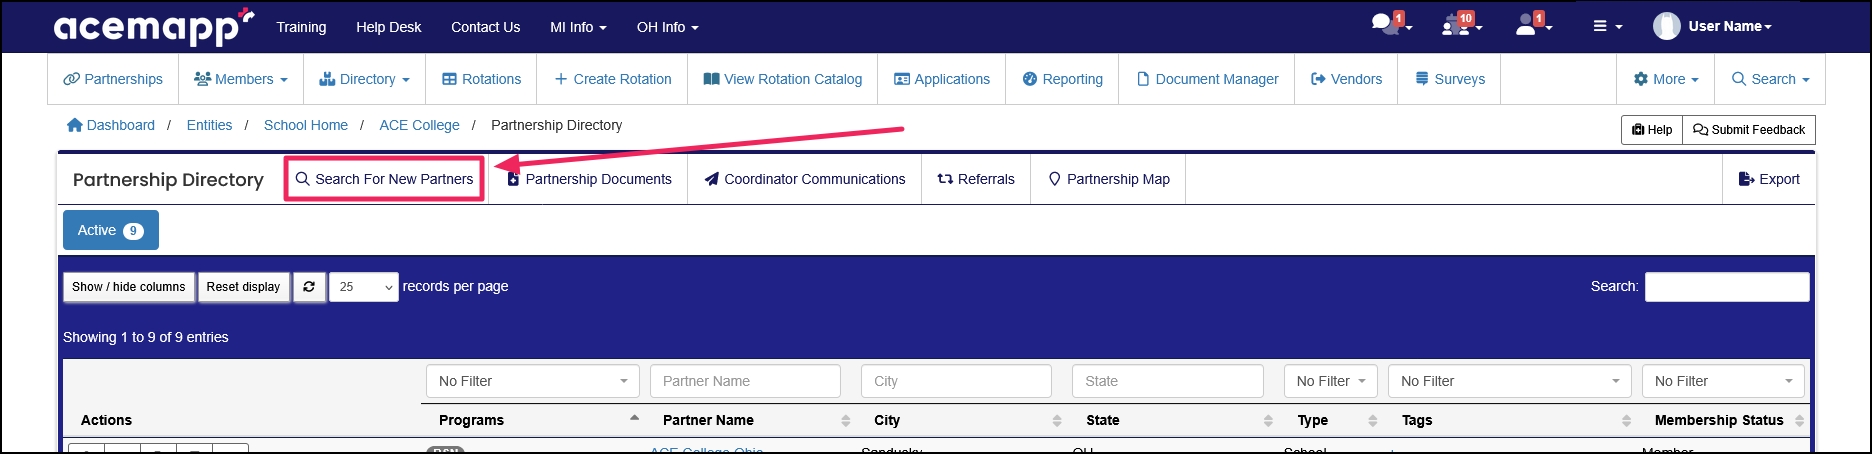Image resolution: width=1872 pixels, height=454 pixels.
Task: Click the Help button
Action: click(x=1652, y=130)
